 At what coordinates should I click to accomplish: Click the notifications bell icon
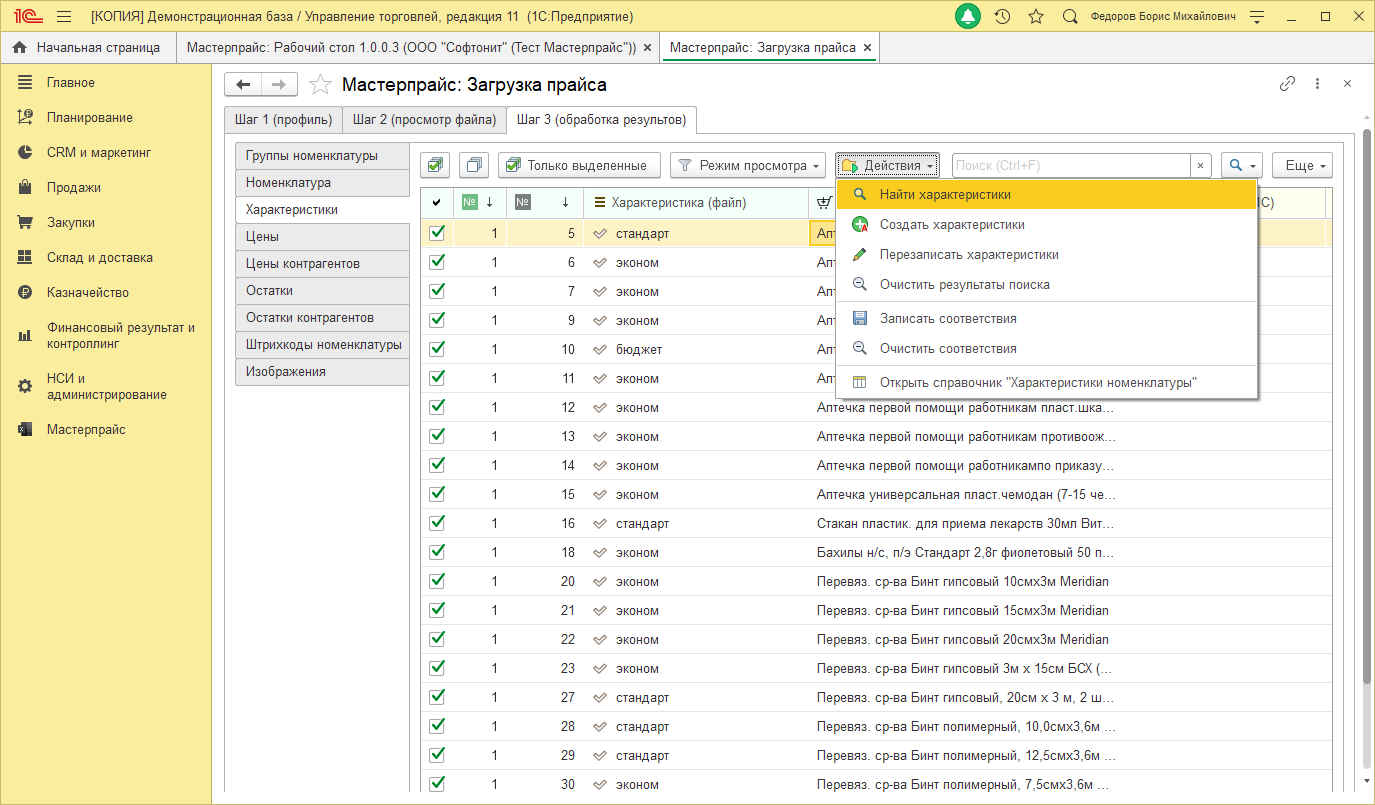[x=968, y=17]
